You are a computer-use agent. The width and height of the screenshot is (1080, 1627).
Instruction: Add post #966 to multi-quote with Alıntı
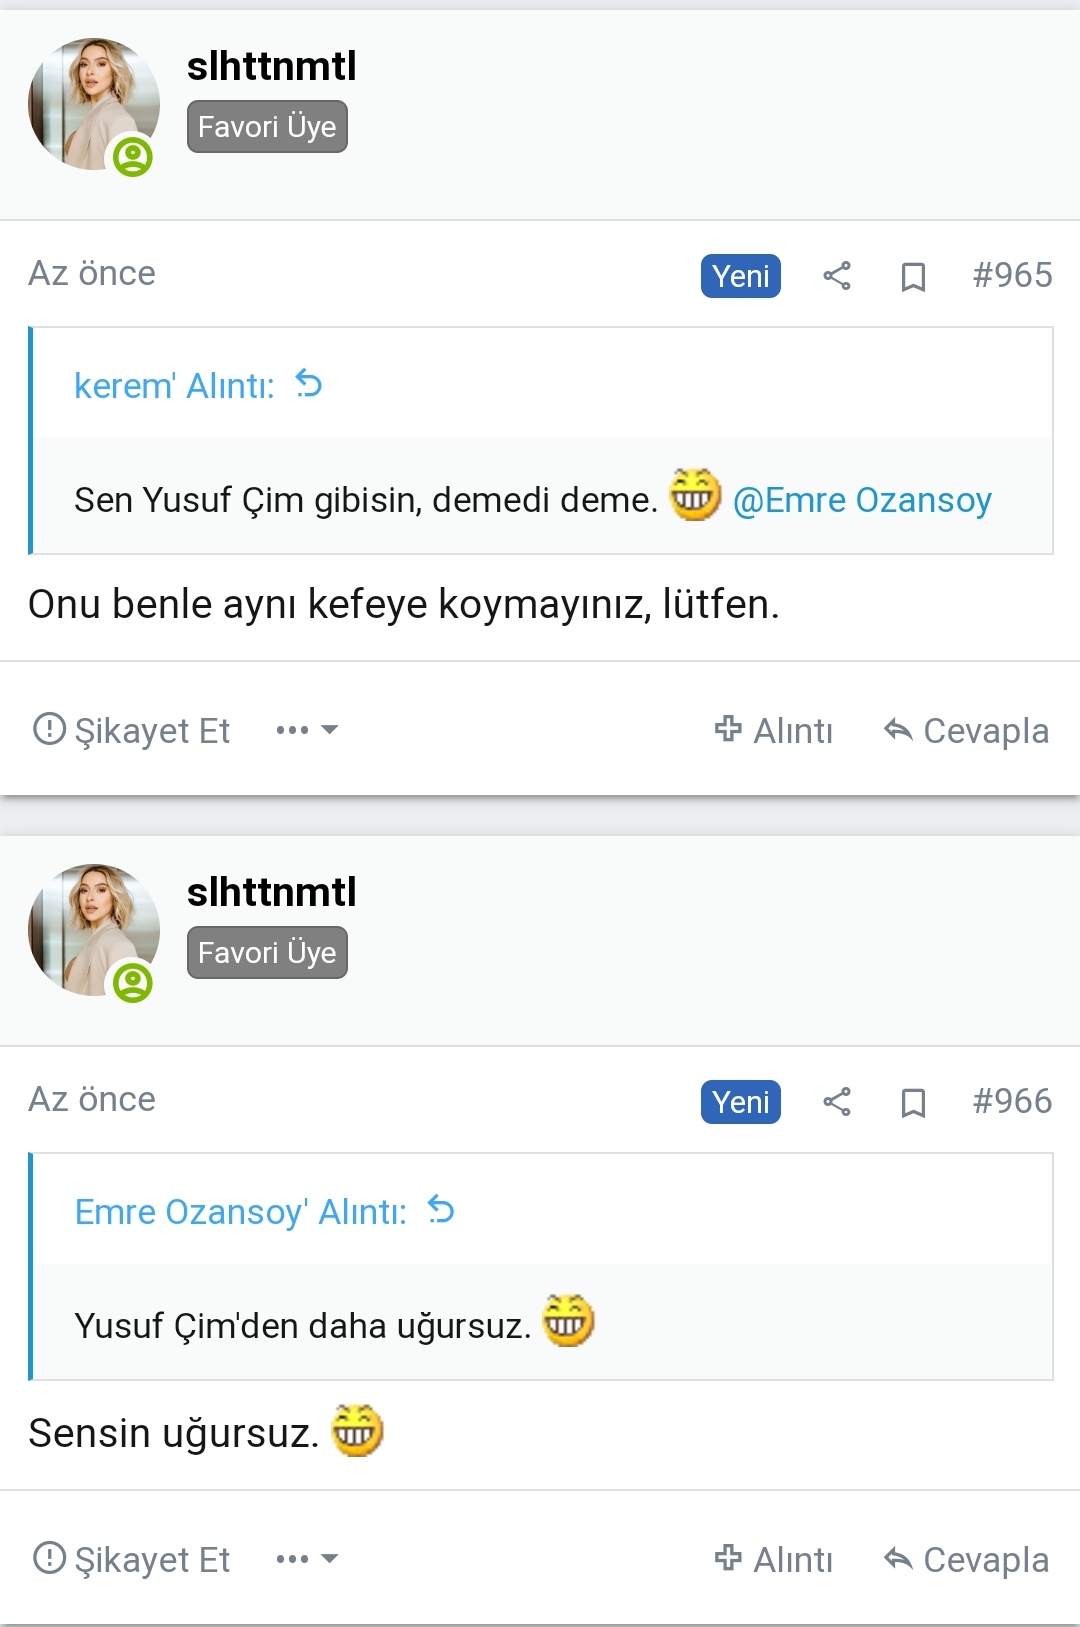click(x=774, y=1559)
